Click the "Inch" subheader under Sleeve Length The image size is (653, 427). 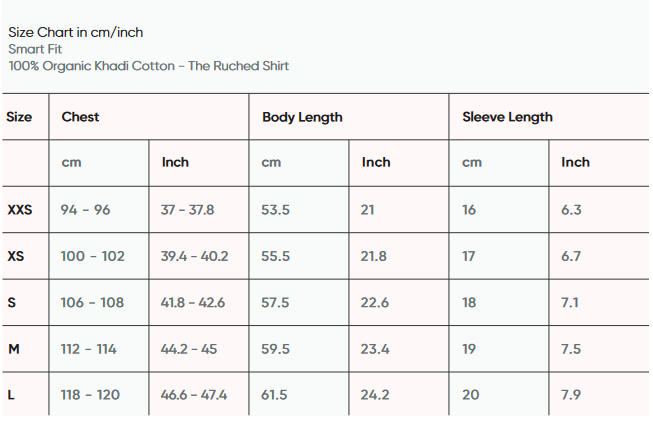coord(575,162)
